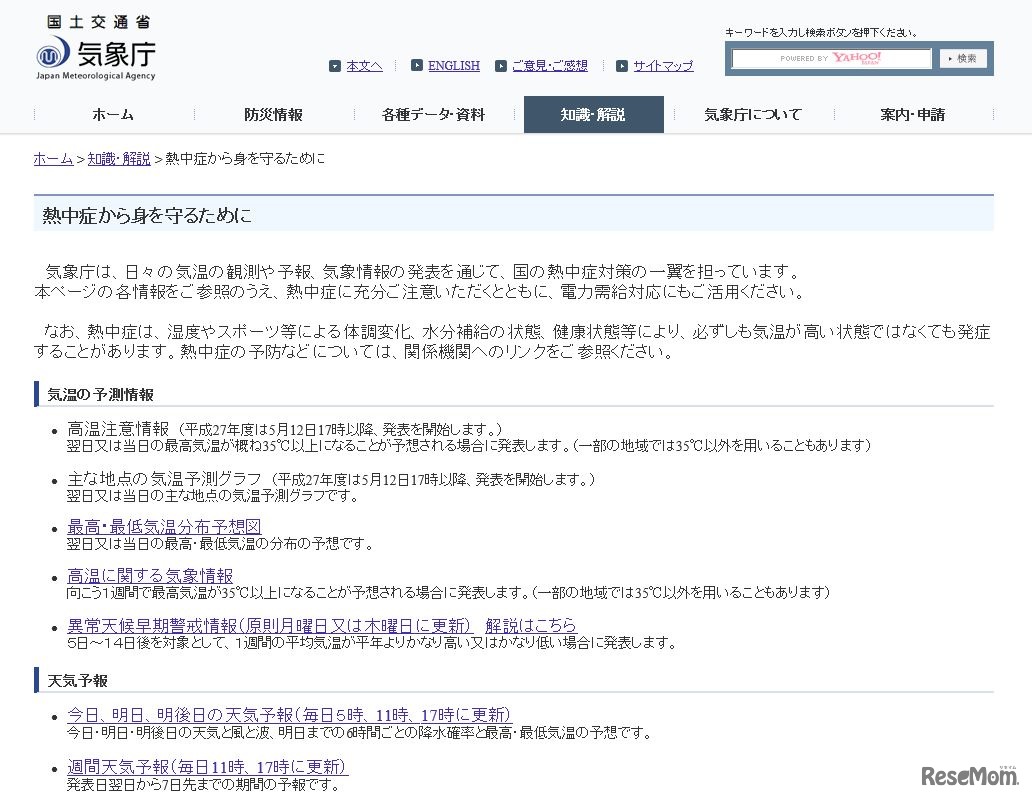
Task: Select the 防災情報 navigation tab
Action: 273,114
